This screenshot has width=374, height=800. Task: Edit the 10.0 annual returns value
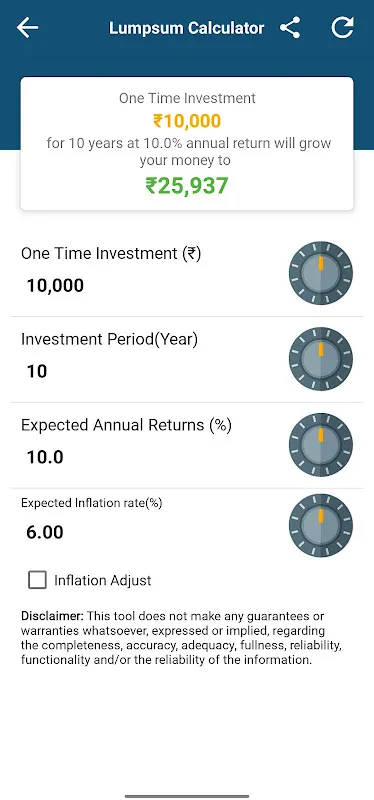[x=45, y=457]
